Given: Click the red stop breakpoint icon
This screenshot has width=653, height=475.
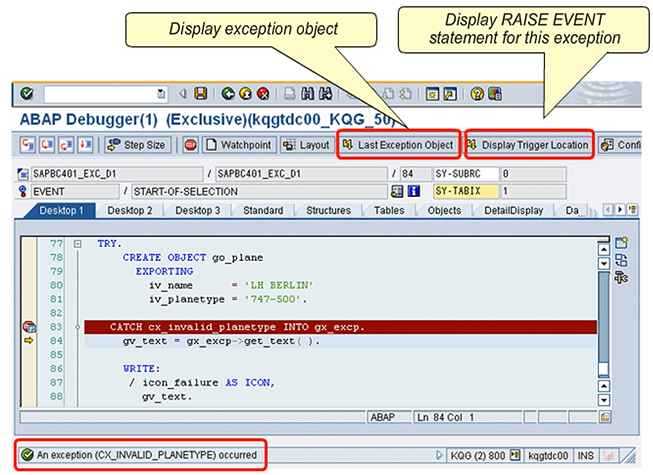Looking at the screenshot, I should (x=190, y=145).
